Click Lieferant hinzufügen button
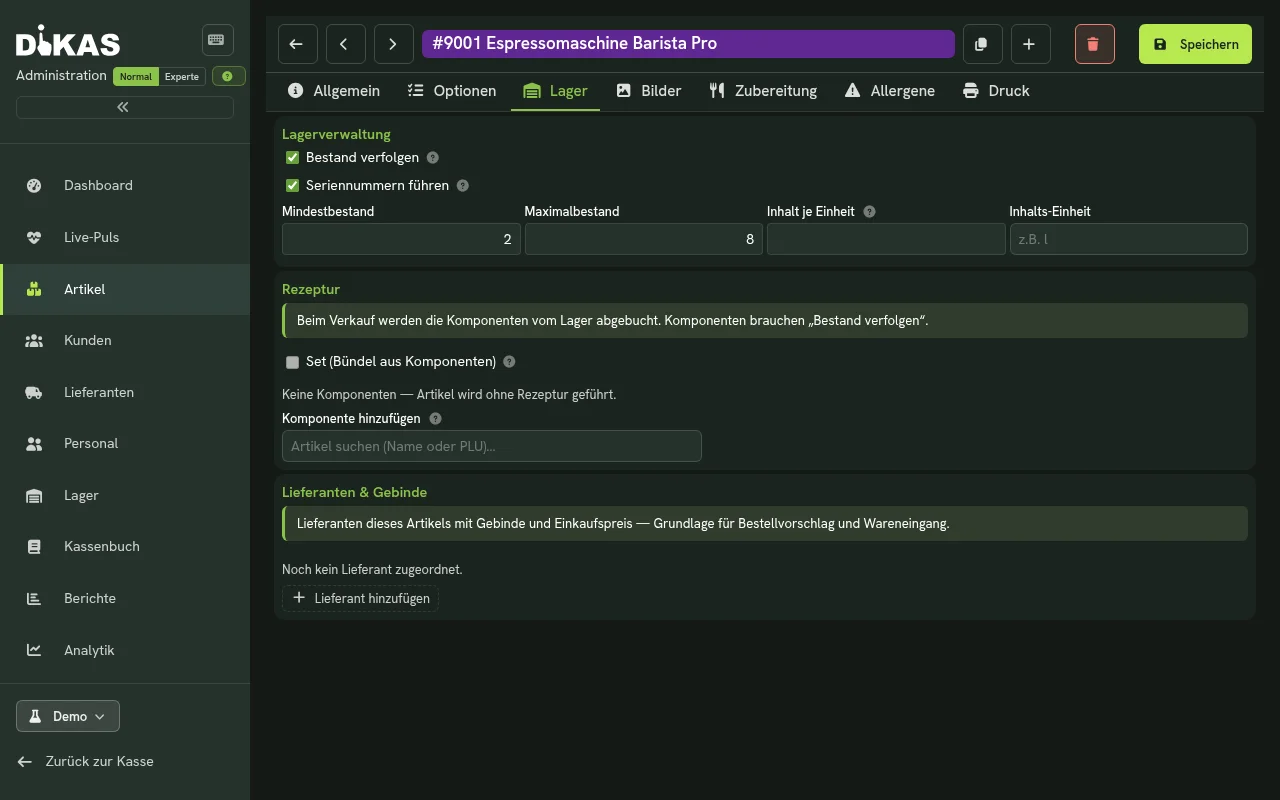The image size is (1280, 800). [x=361, y=598]
